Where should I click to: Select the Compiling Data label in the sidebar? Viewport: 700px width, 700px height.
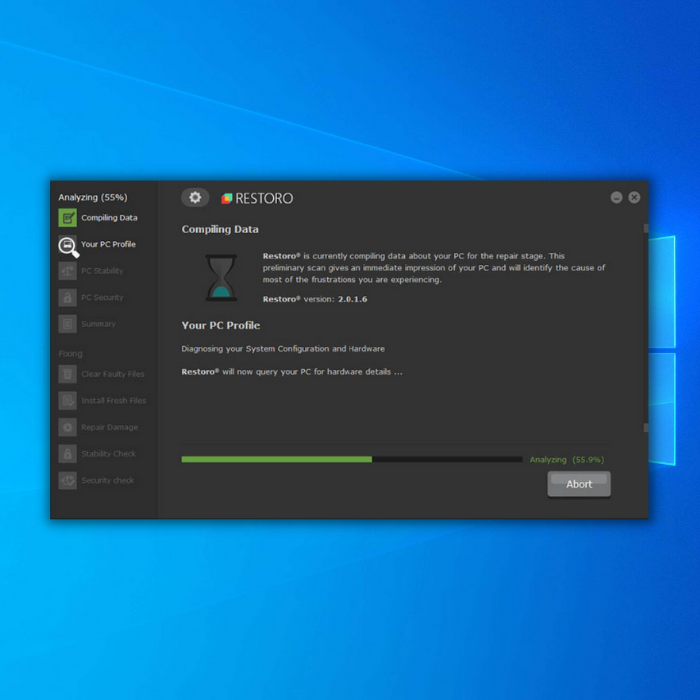point(109,218)
